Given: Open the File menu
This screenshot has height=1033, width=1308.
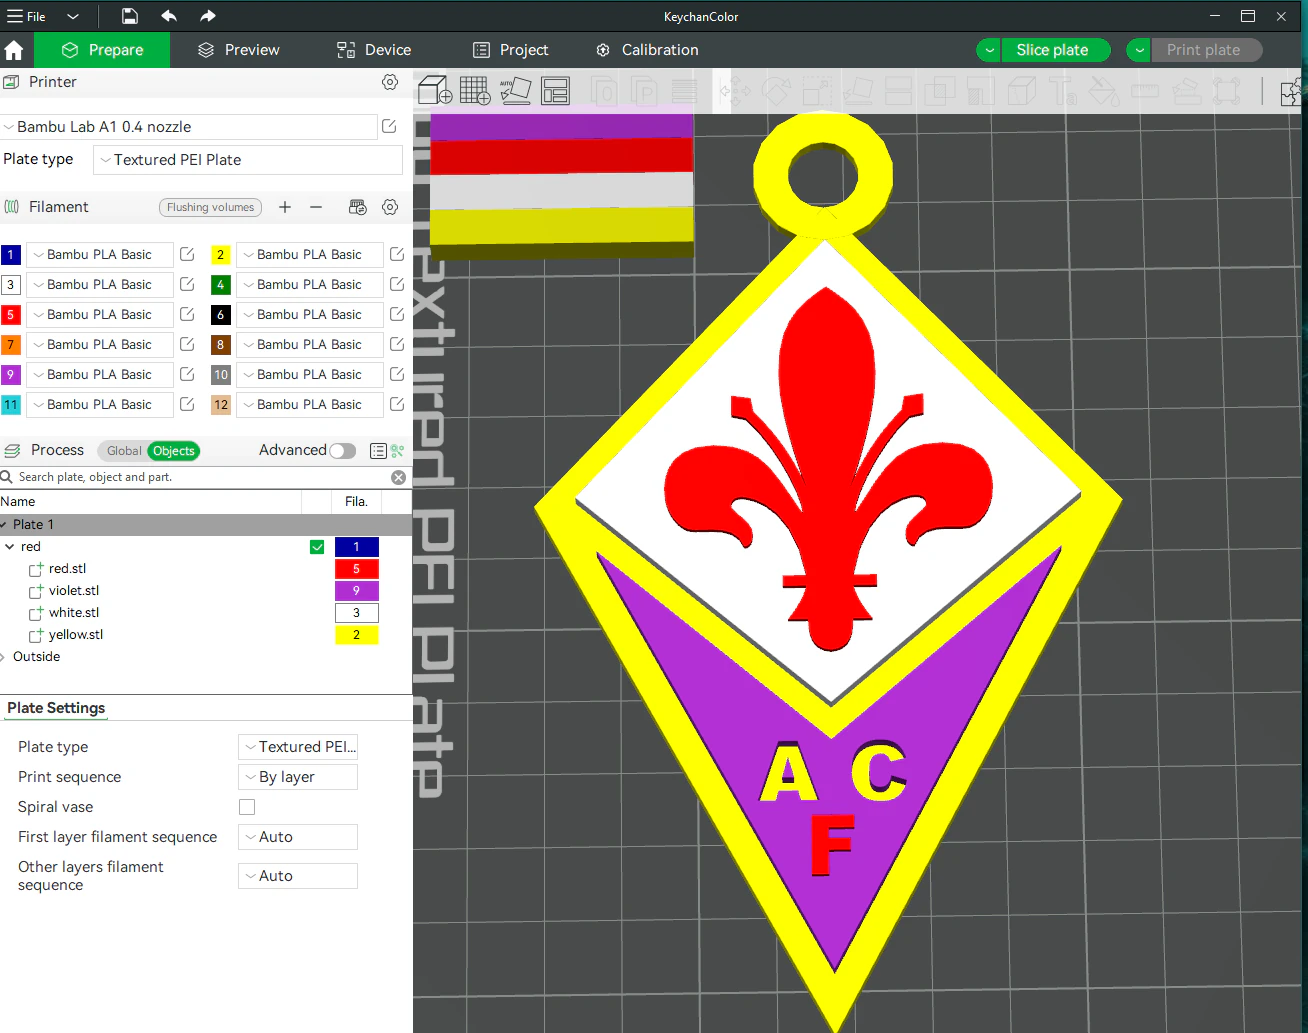Looking at the screenshot, I should 27,16.
